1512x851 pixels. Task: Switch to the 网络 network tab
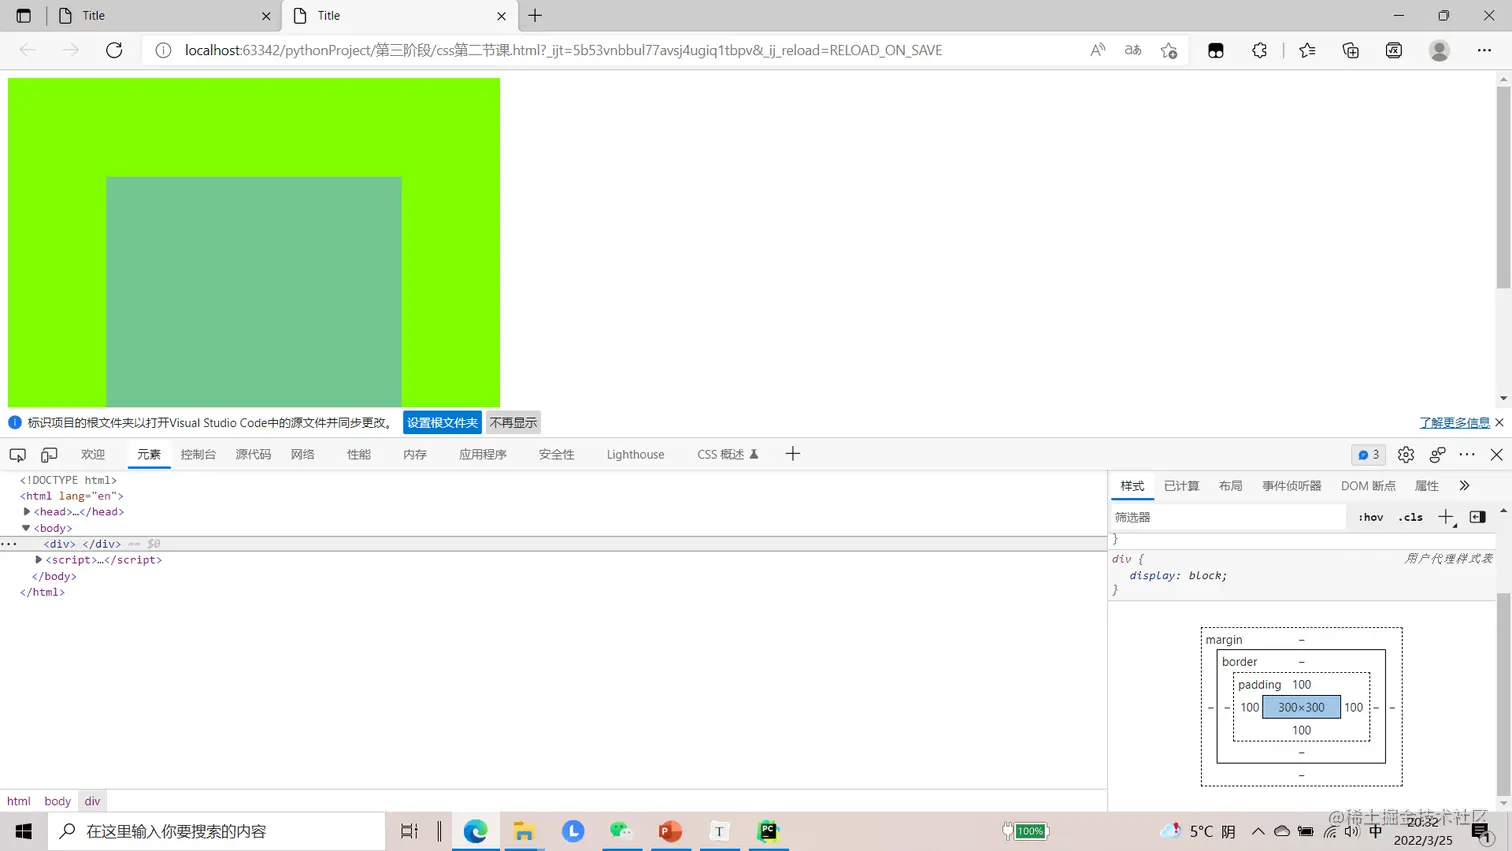[x=303, y=454]
